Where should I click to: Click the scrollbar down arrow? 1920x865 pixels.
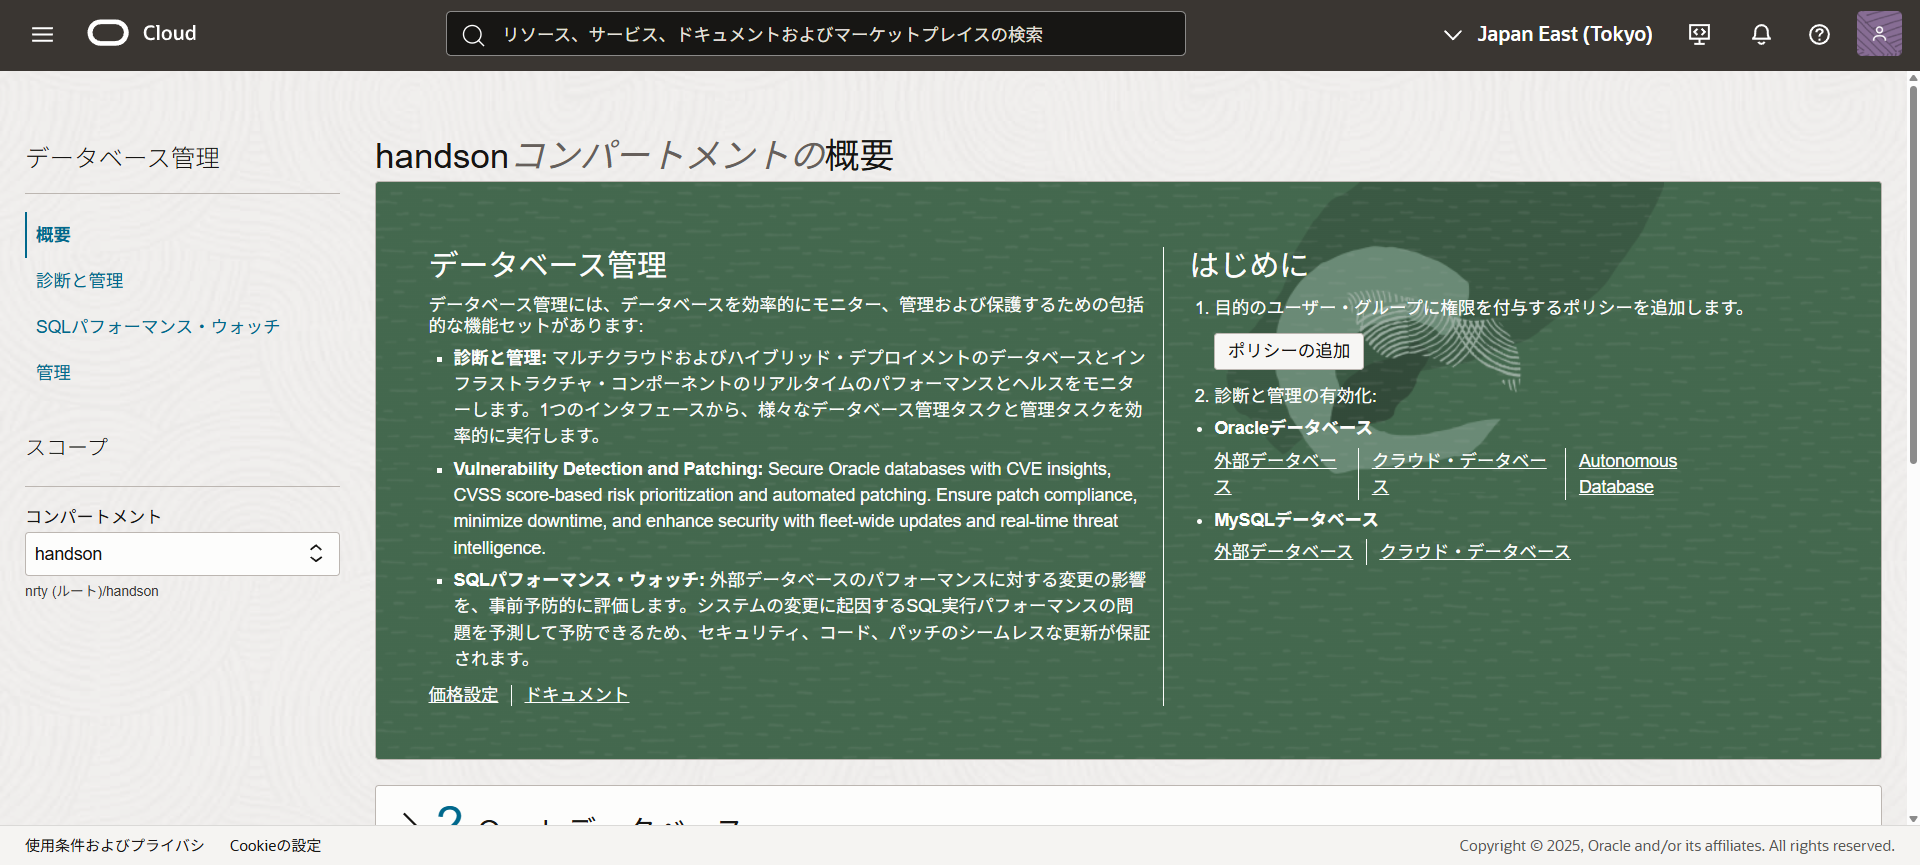1913,818
